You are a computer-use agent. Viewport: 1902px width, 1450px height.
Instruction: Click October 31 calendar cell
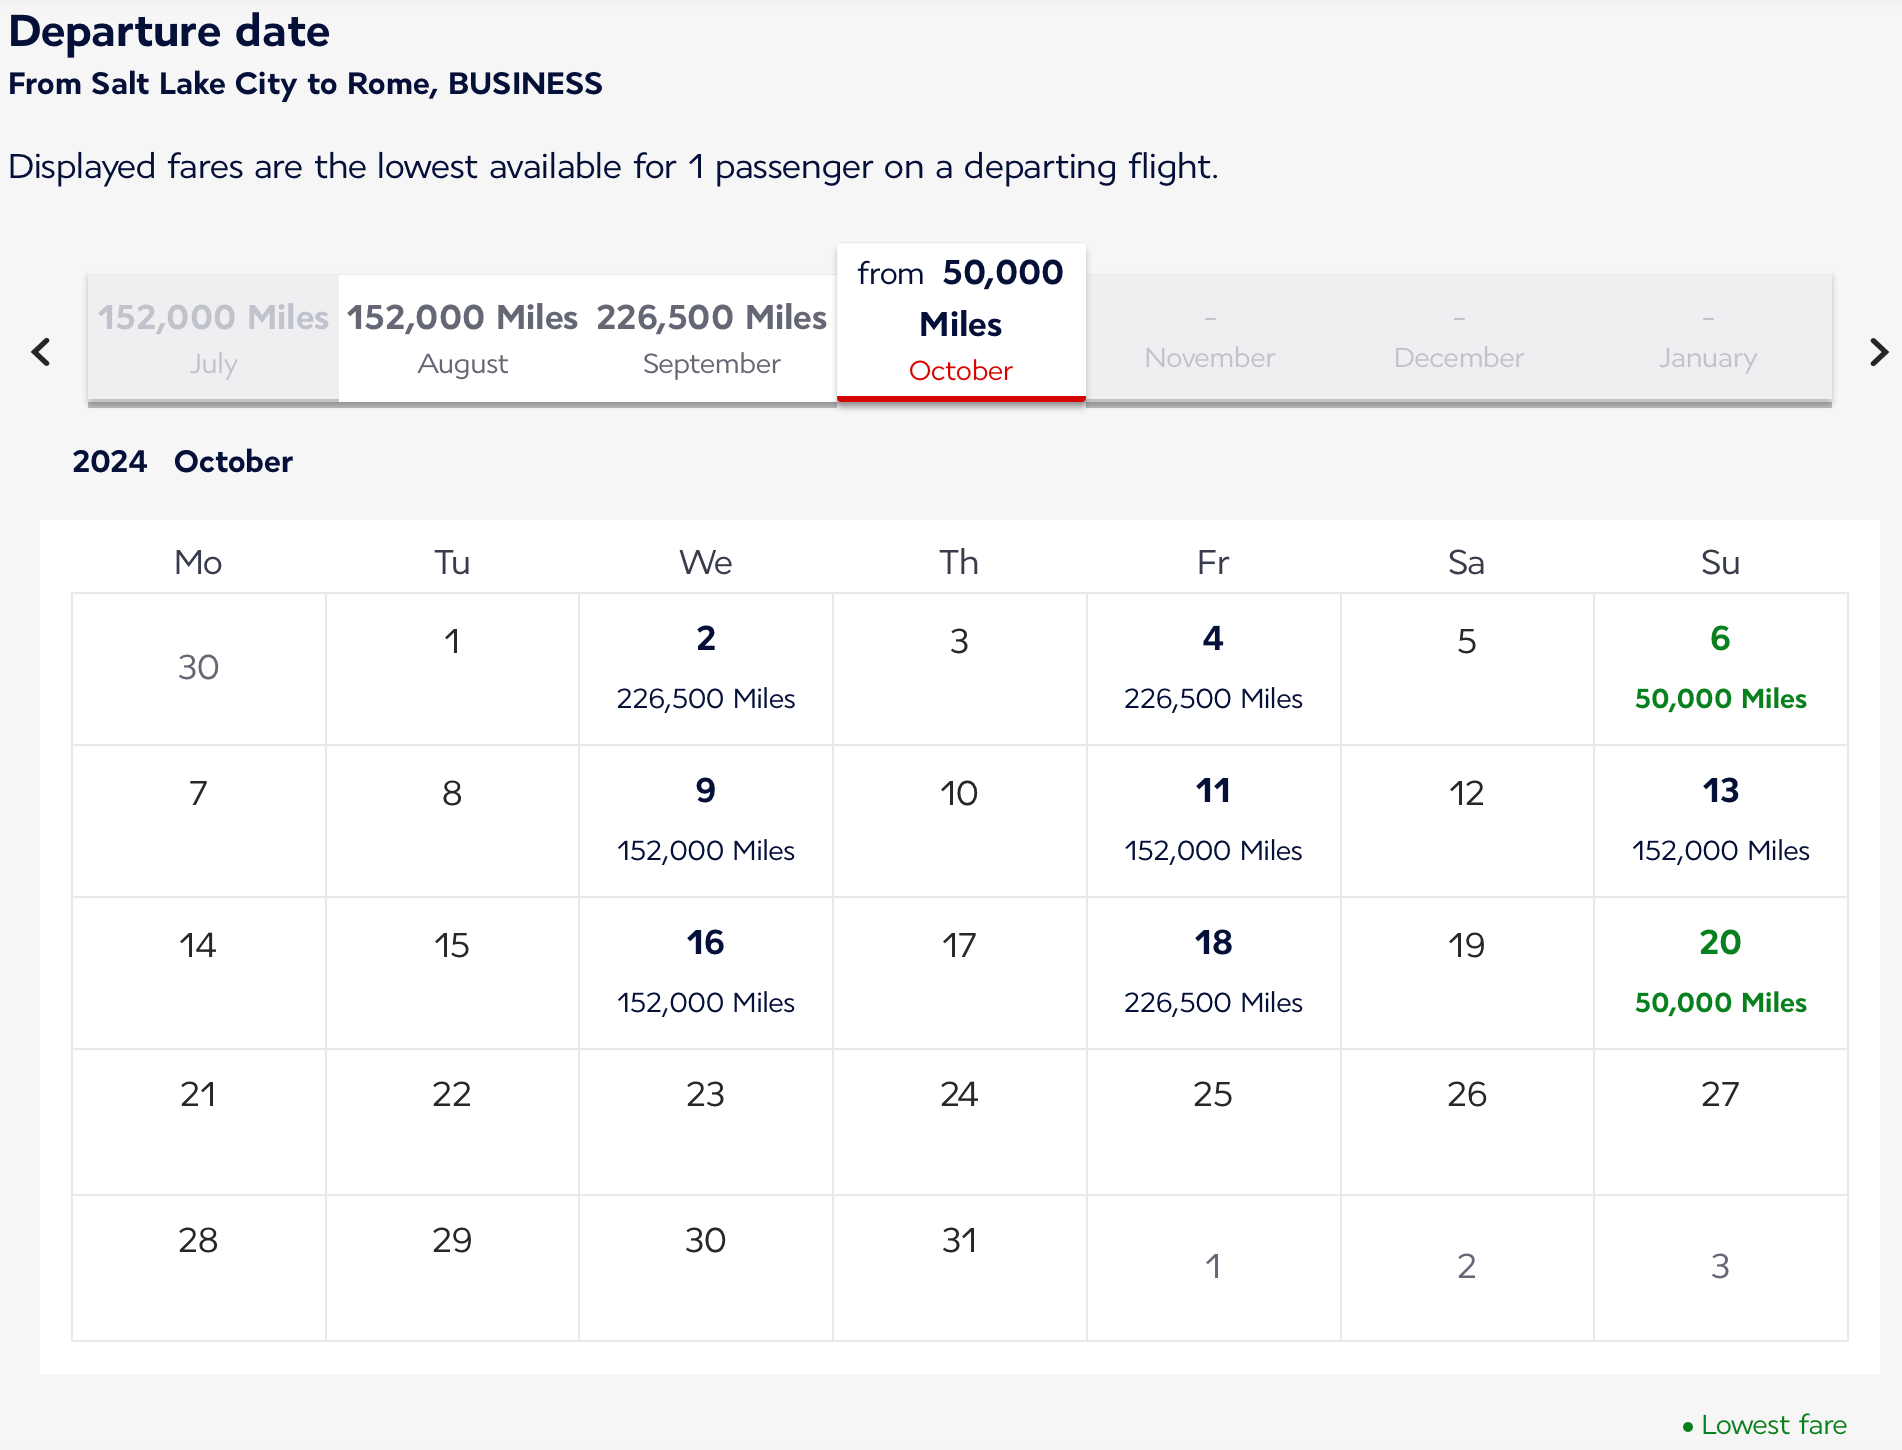click(959, 1266)
